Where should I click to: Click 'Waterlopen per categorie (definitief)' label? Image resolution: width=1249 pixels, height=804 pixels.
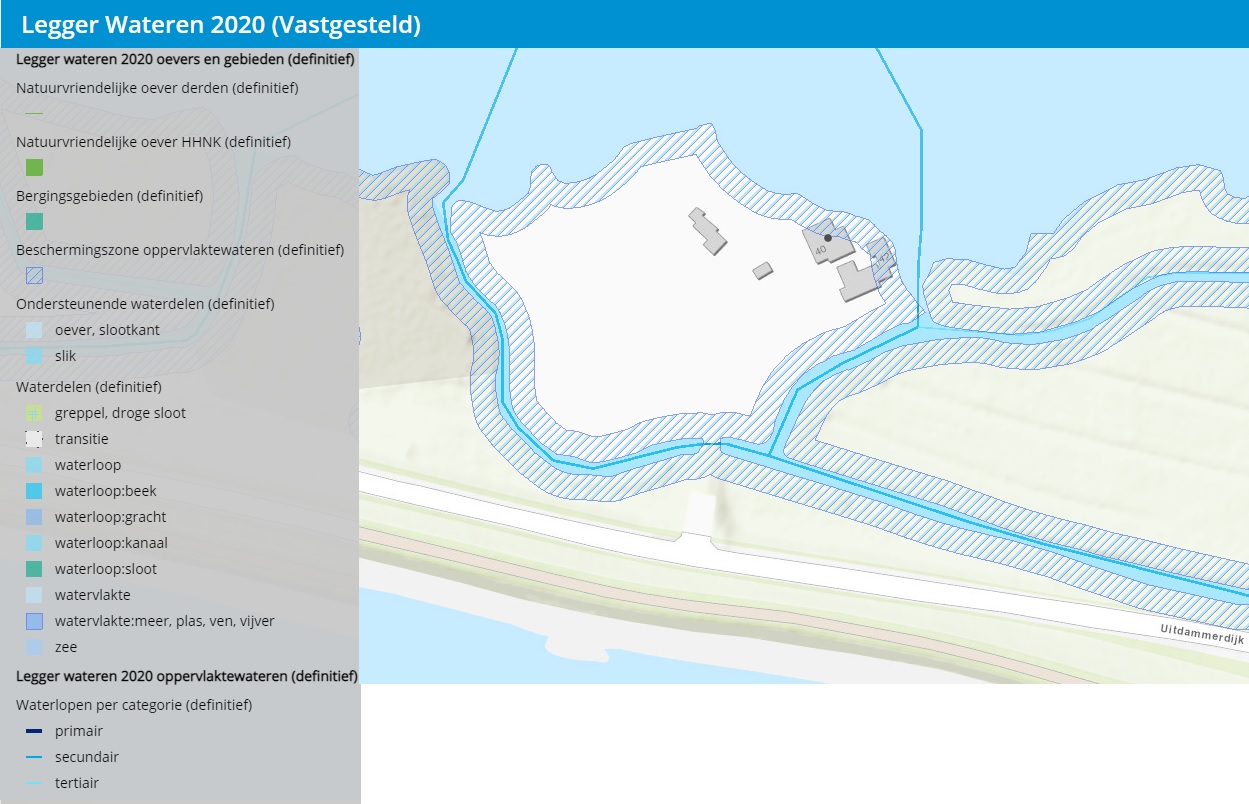coord(134,705)
